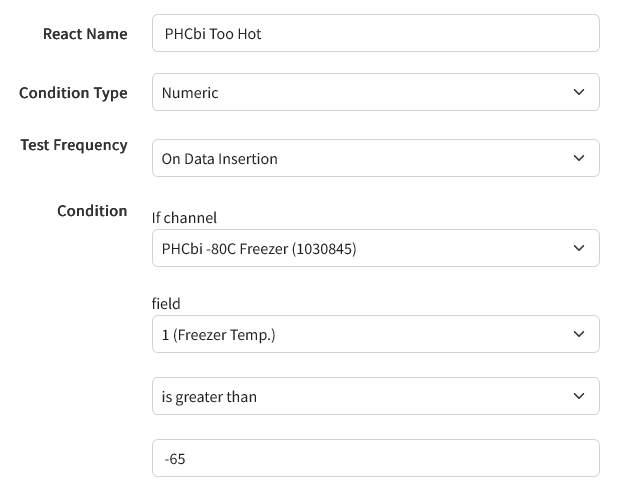This screenshot has height=480, width=624.
Task: Click the 'If channel' caption text
Action: 184,217
